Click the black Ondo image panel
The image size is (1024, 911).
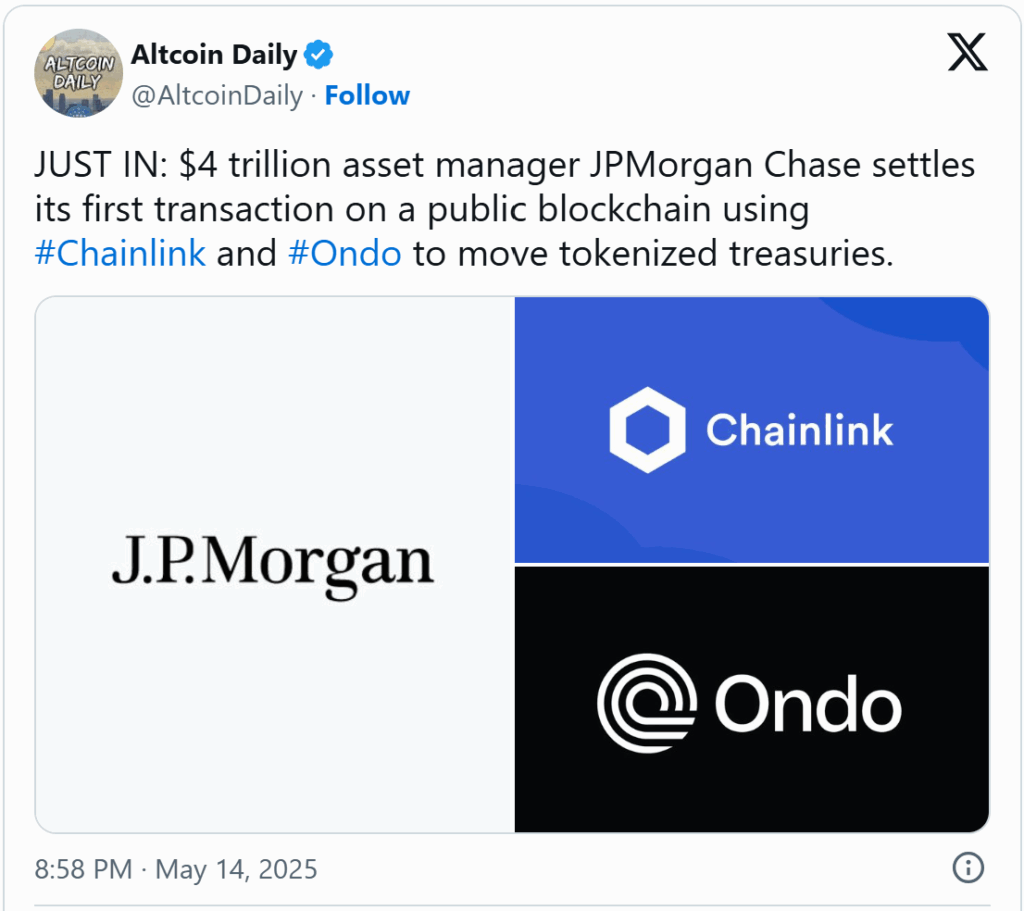752,699
